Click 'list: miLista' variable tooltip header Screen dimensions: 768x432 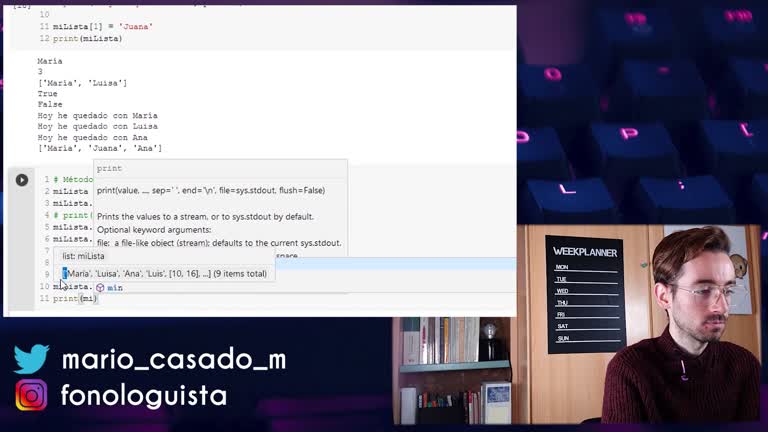[83, 256]
